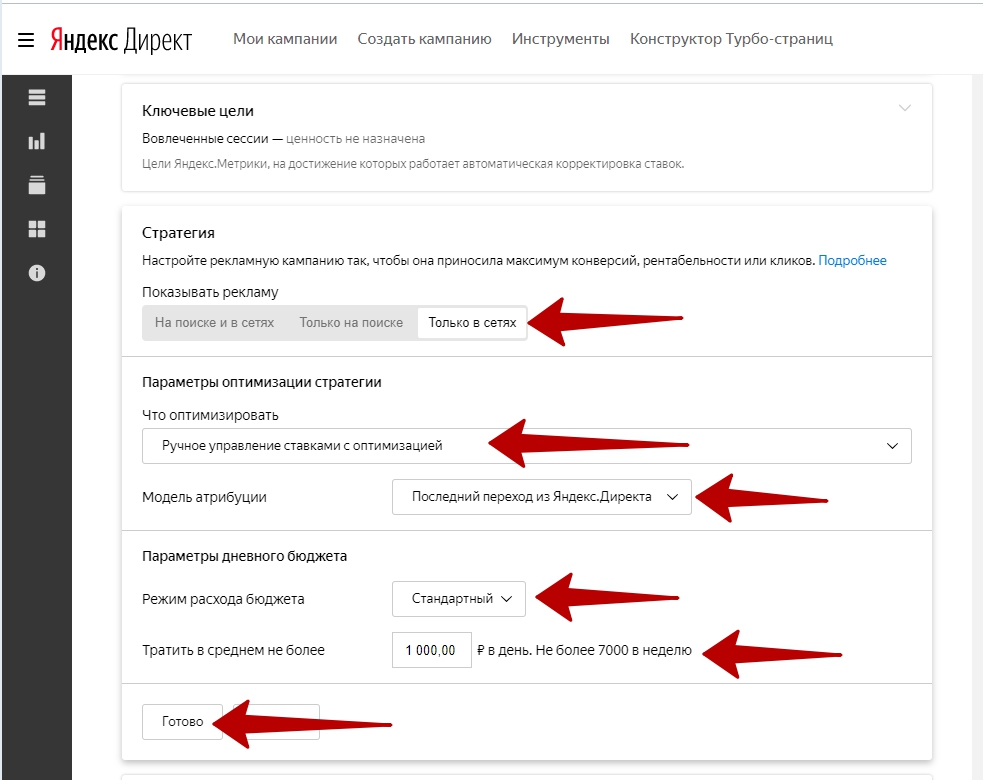Image resolution: width=983 pixels, height=780 pixels.
Task: Click the Яндекс Директ logo
Action: pyautogui.click(x=121, y=40)
